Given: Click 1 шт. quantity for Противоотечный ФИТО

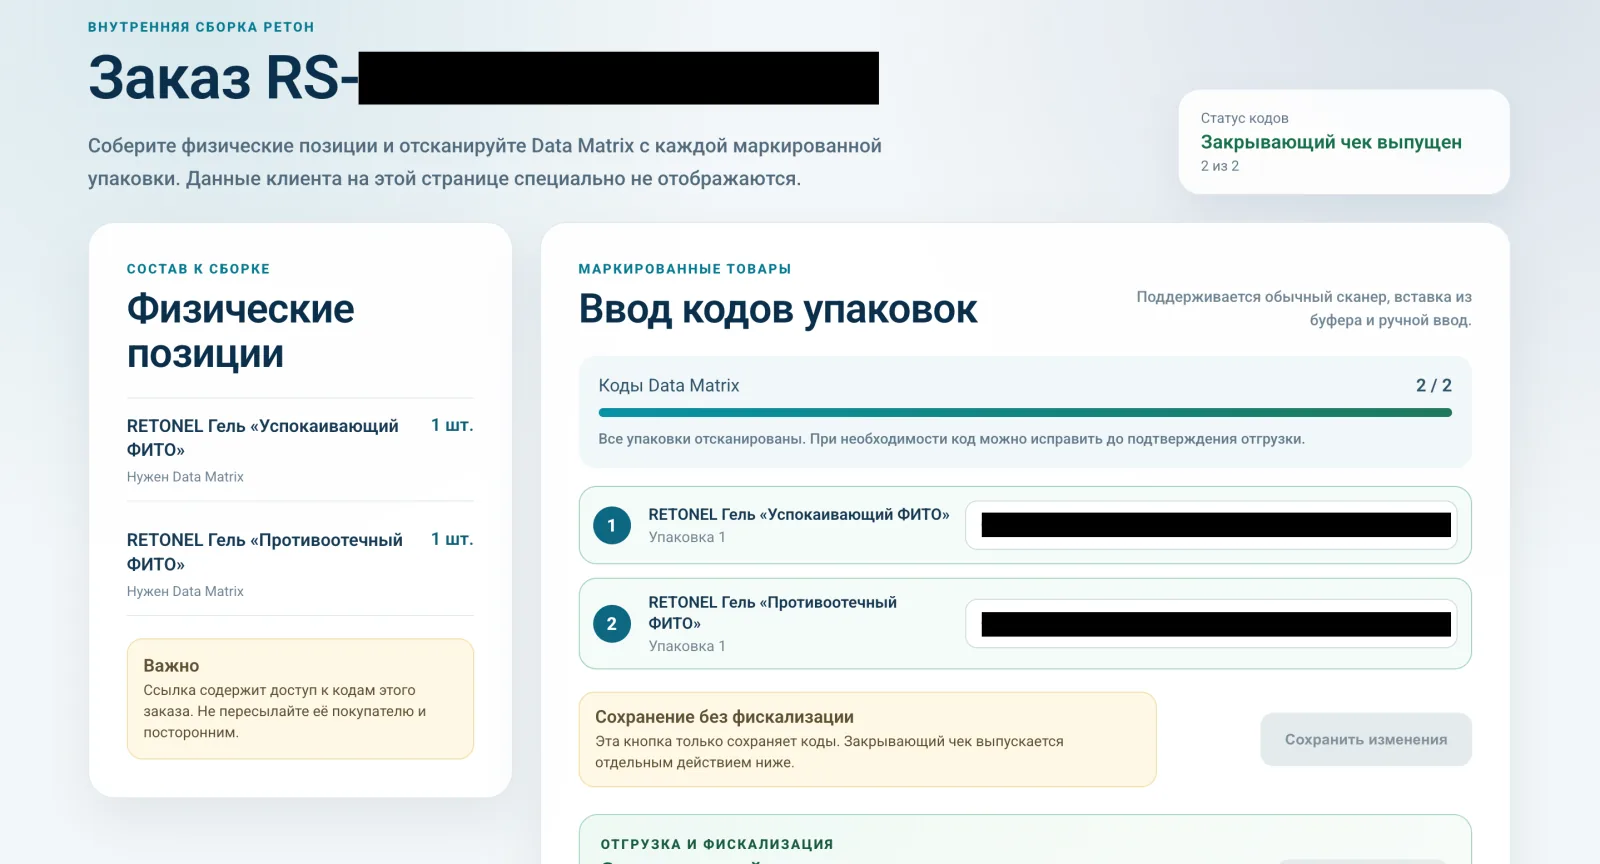Looking at the screenshot, I should (452, 539).
